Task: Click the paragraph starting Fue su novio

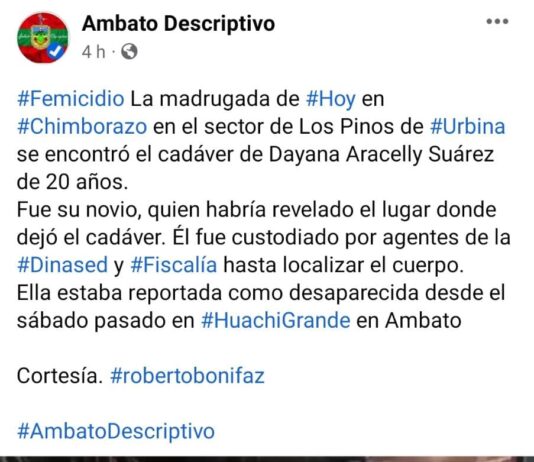Action: (x=264, y=237)
